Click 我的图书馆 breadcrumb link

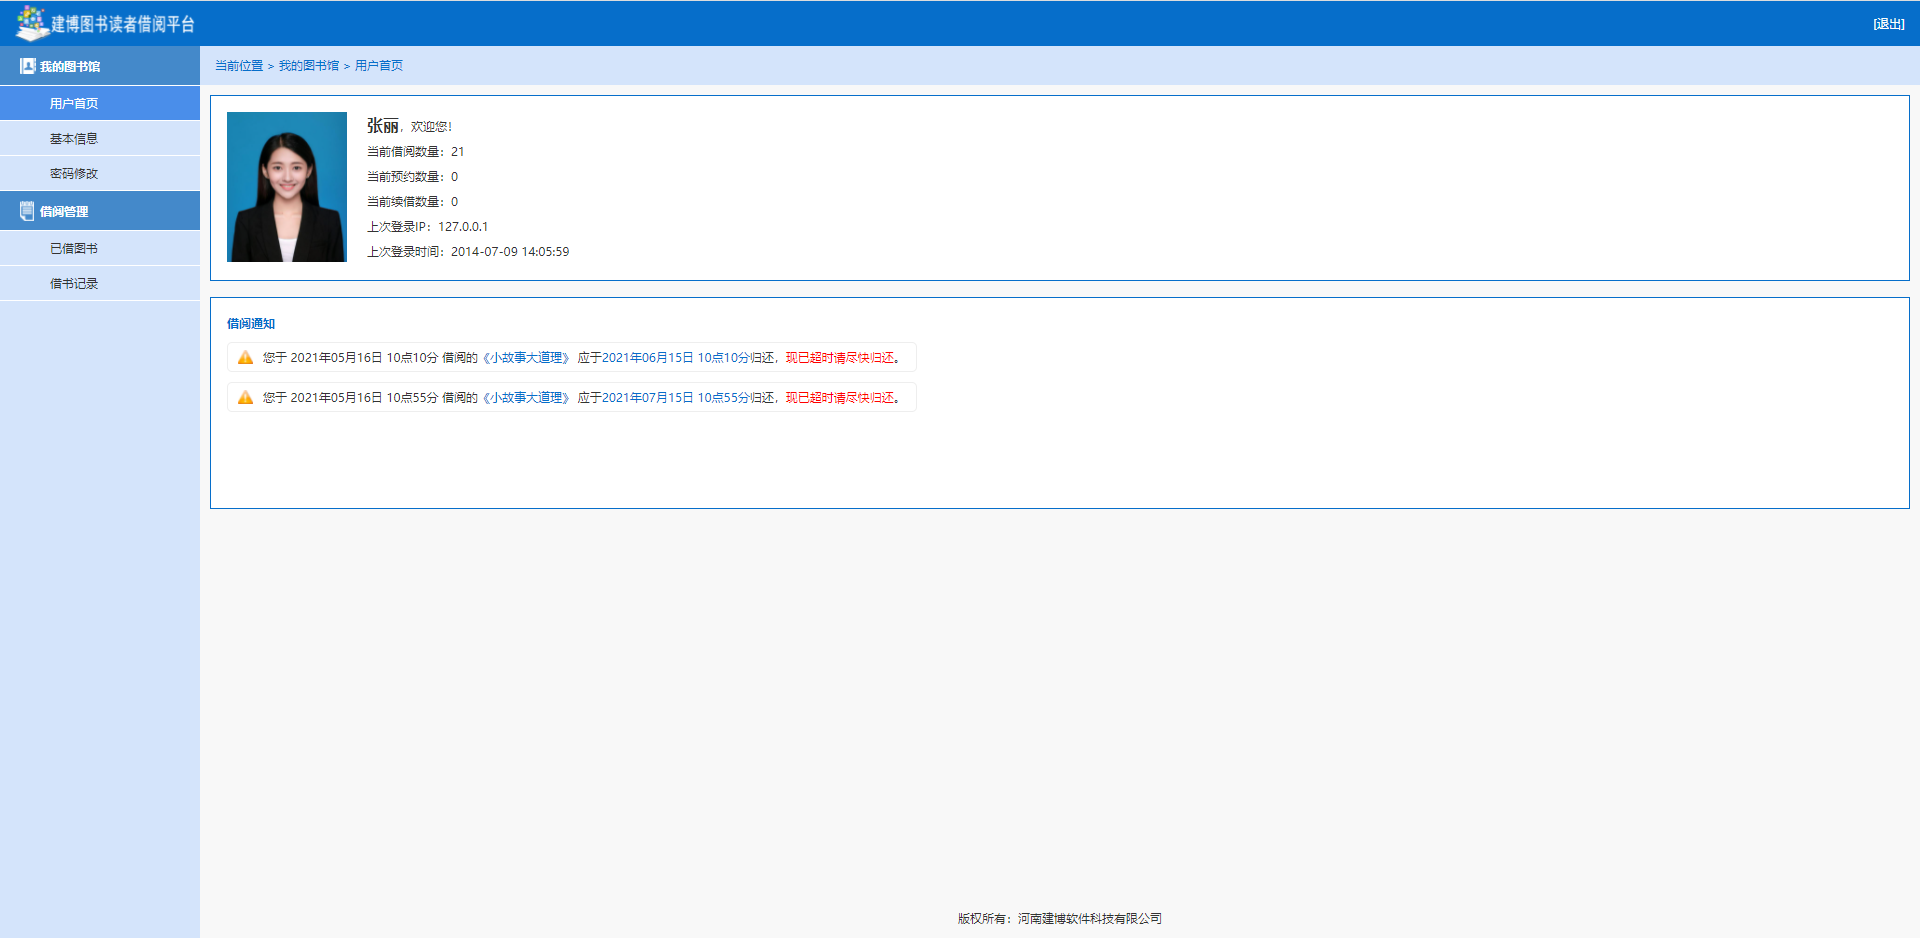308,66
